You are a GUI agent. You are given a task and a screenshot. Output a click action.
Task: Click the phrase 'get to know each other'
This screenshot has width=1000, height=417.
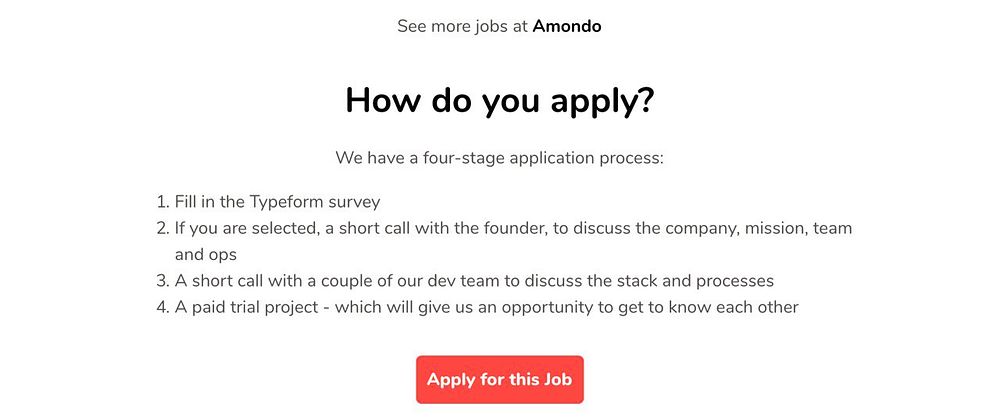tap(709, 307)
